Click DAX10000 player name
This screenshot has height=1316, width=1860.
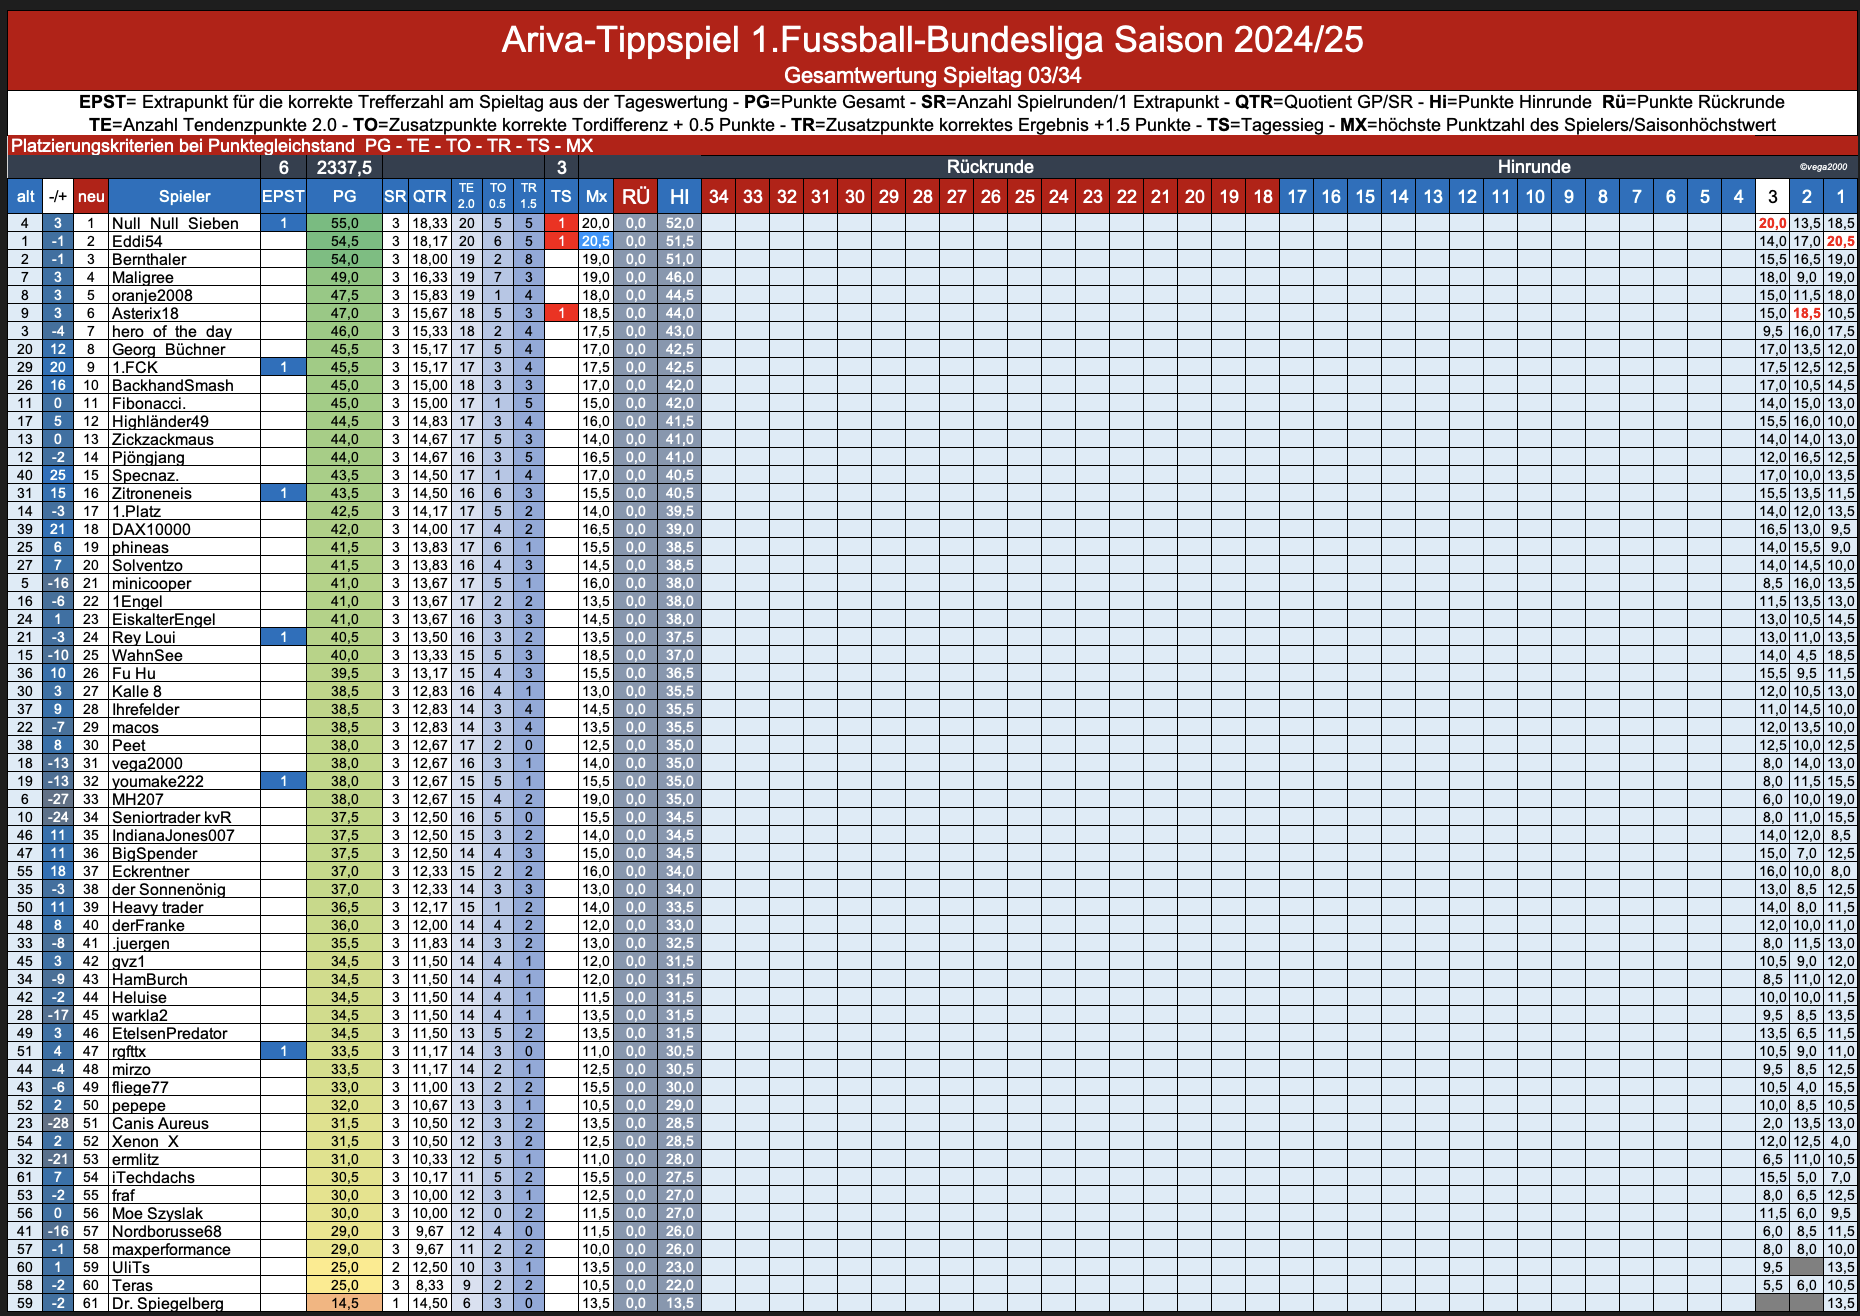184,529
